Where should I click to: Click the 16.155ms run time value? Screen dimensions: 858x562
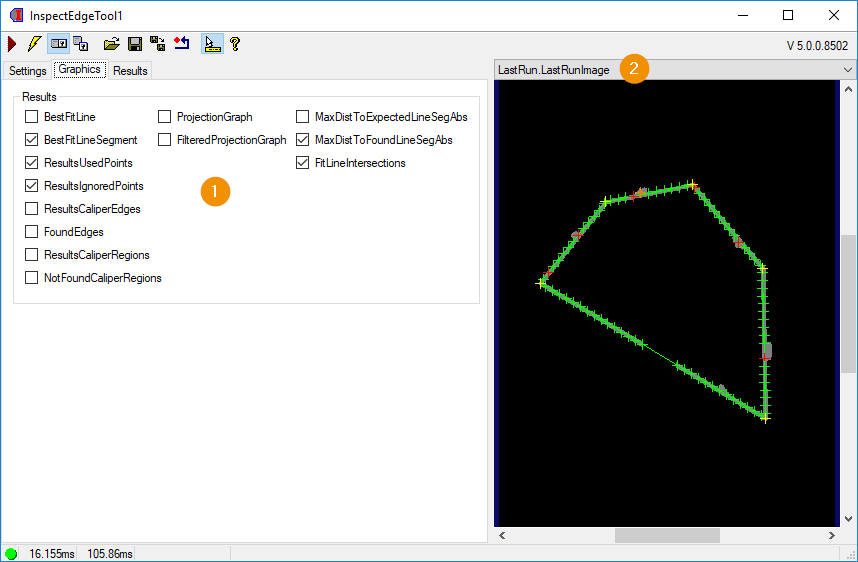pyautogui.click(x=51, y=554)
